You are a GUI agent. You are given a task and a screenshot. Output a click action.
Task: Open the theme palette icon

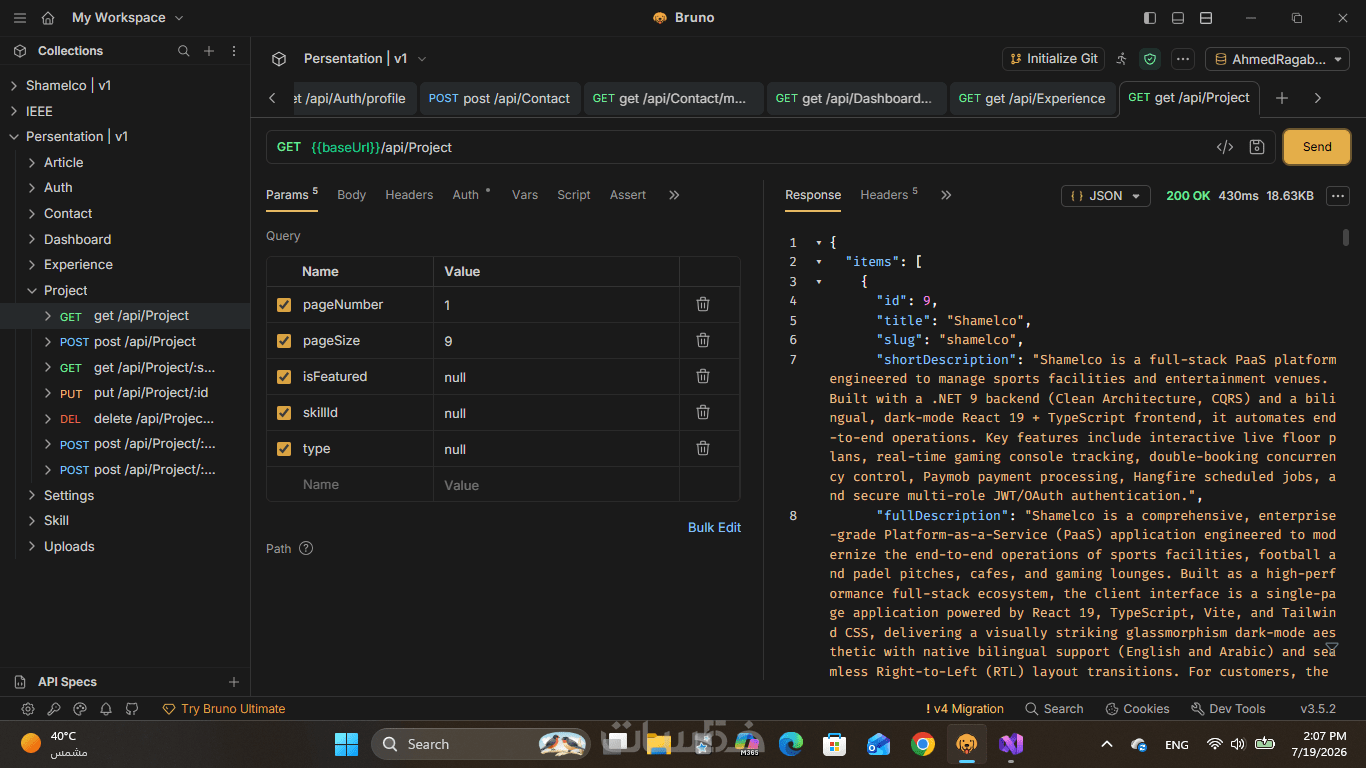(80, 709)
